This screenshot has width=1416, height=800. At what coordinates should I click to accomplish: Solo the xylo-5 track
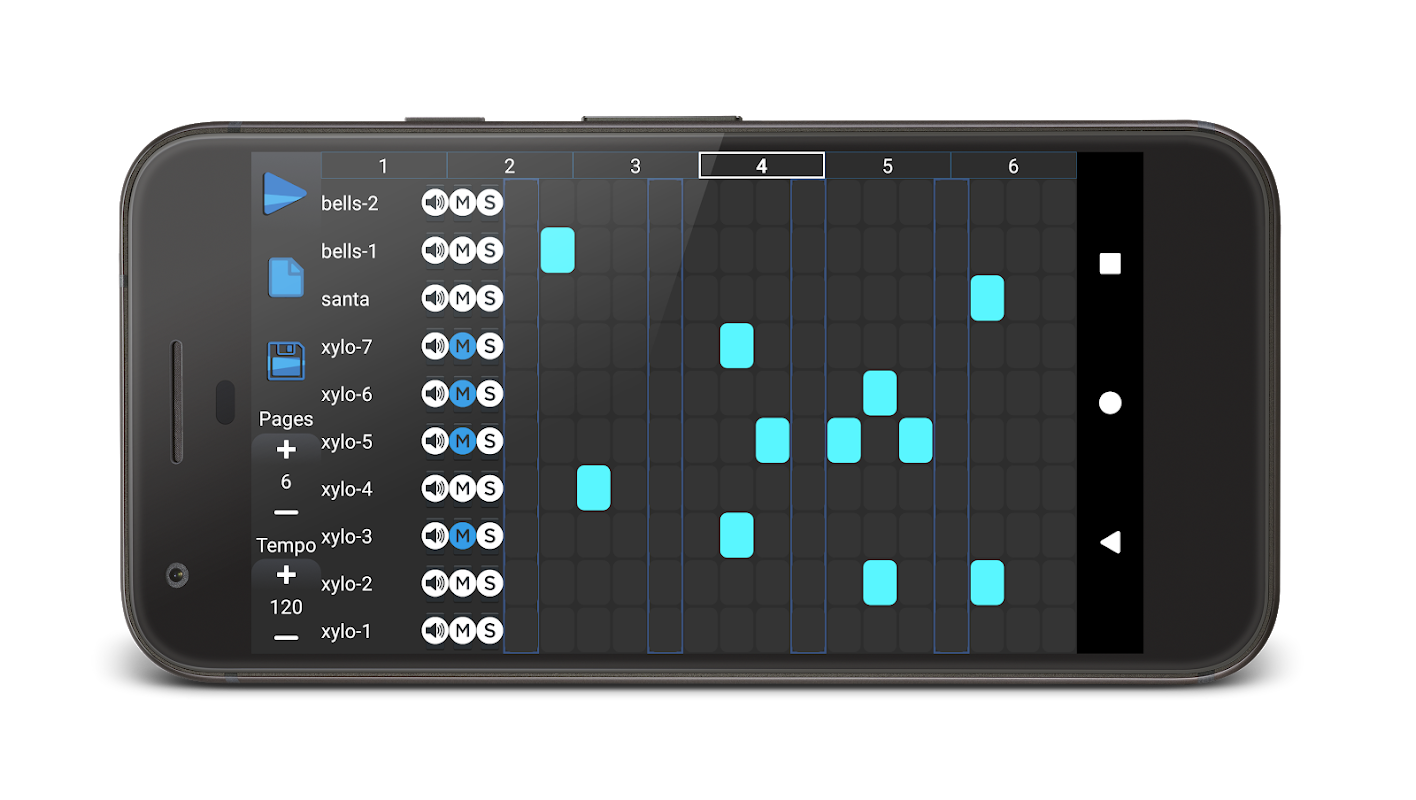pos(489,441)
